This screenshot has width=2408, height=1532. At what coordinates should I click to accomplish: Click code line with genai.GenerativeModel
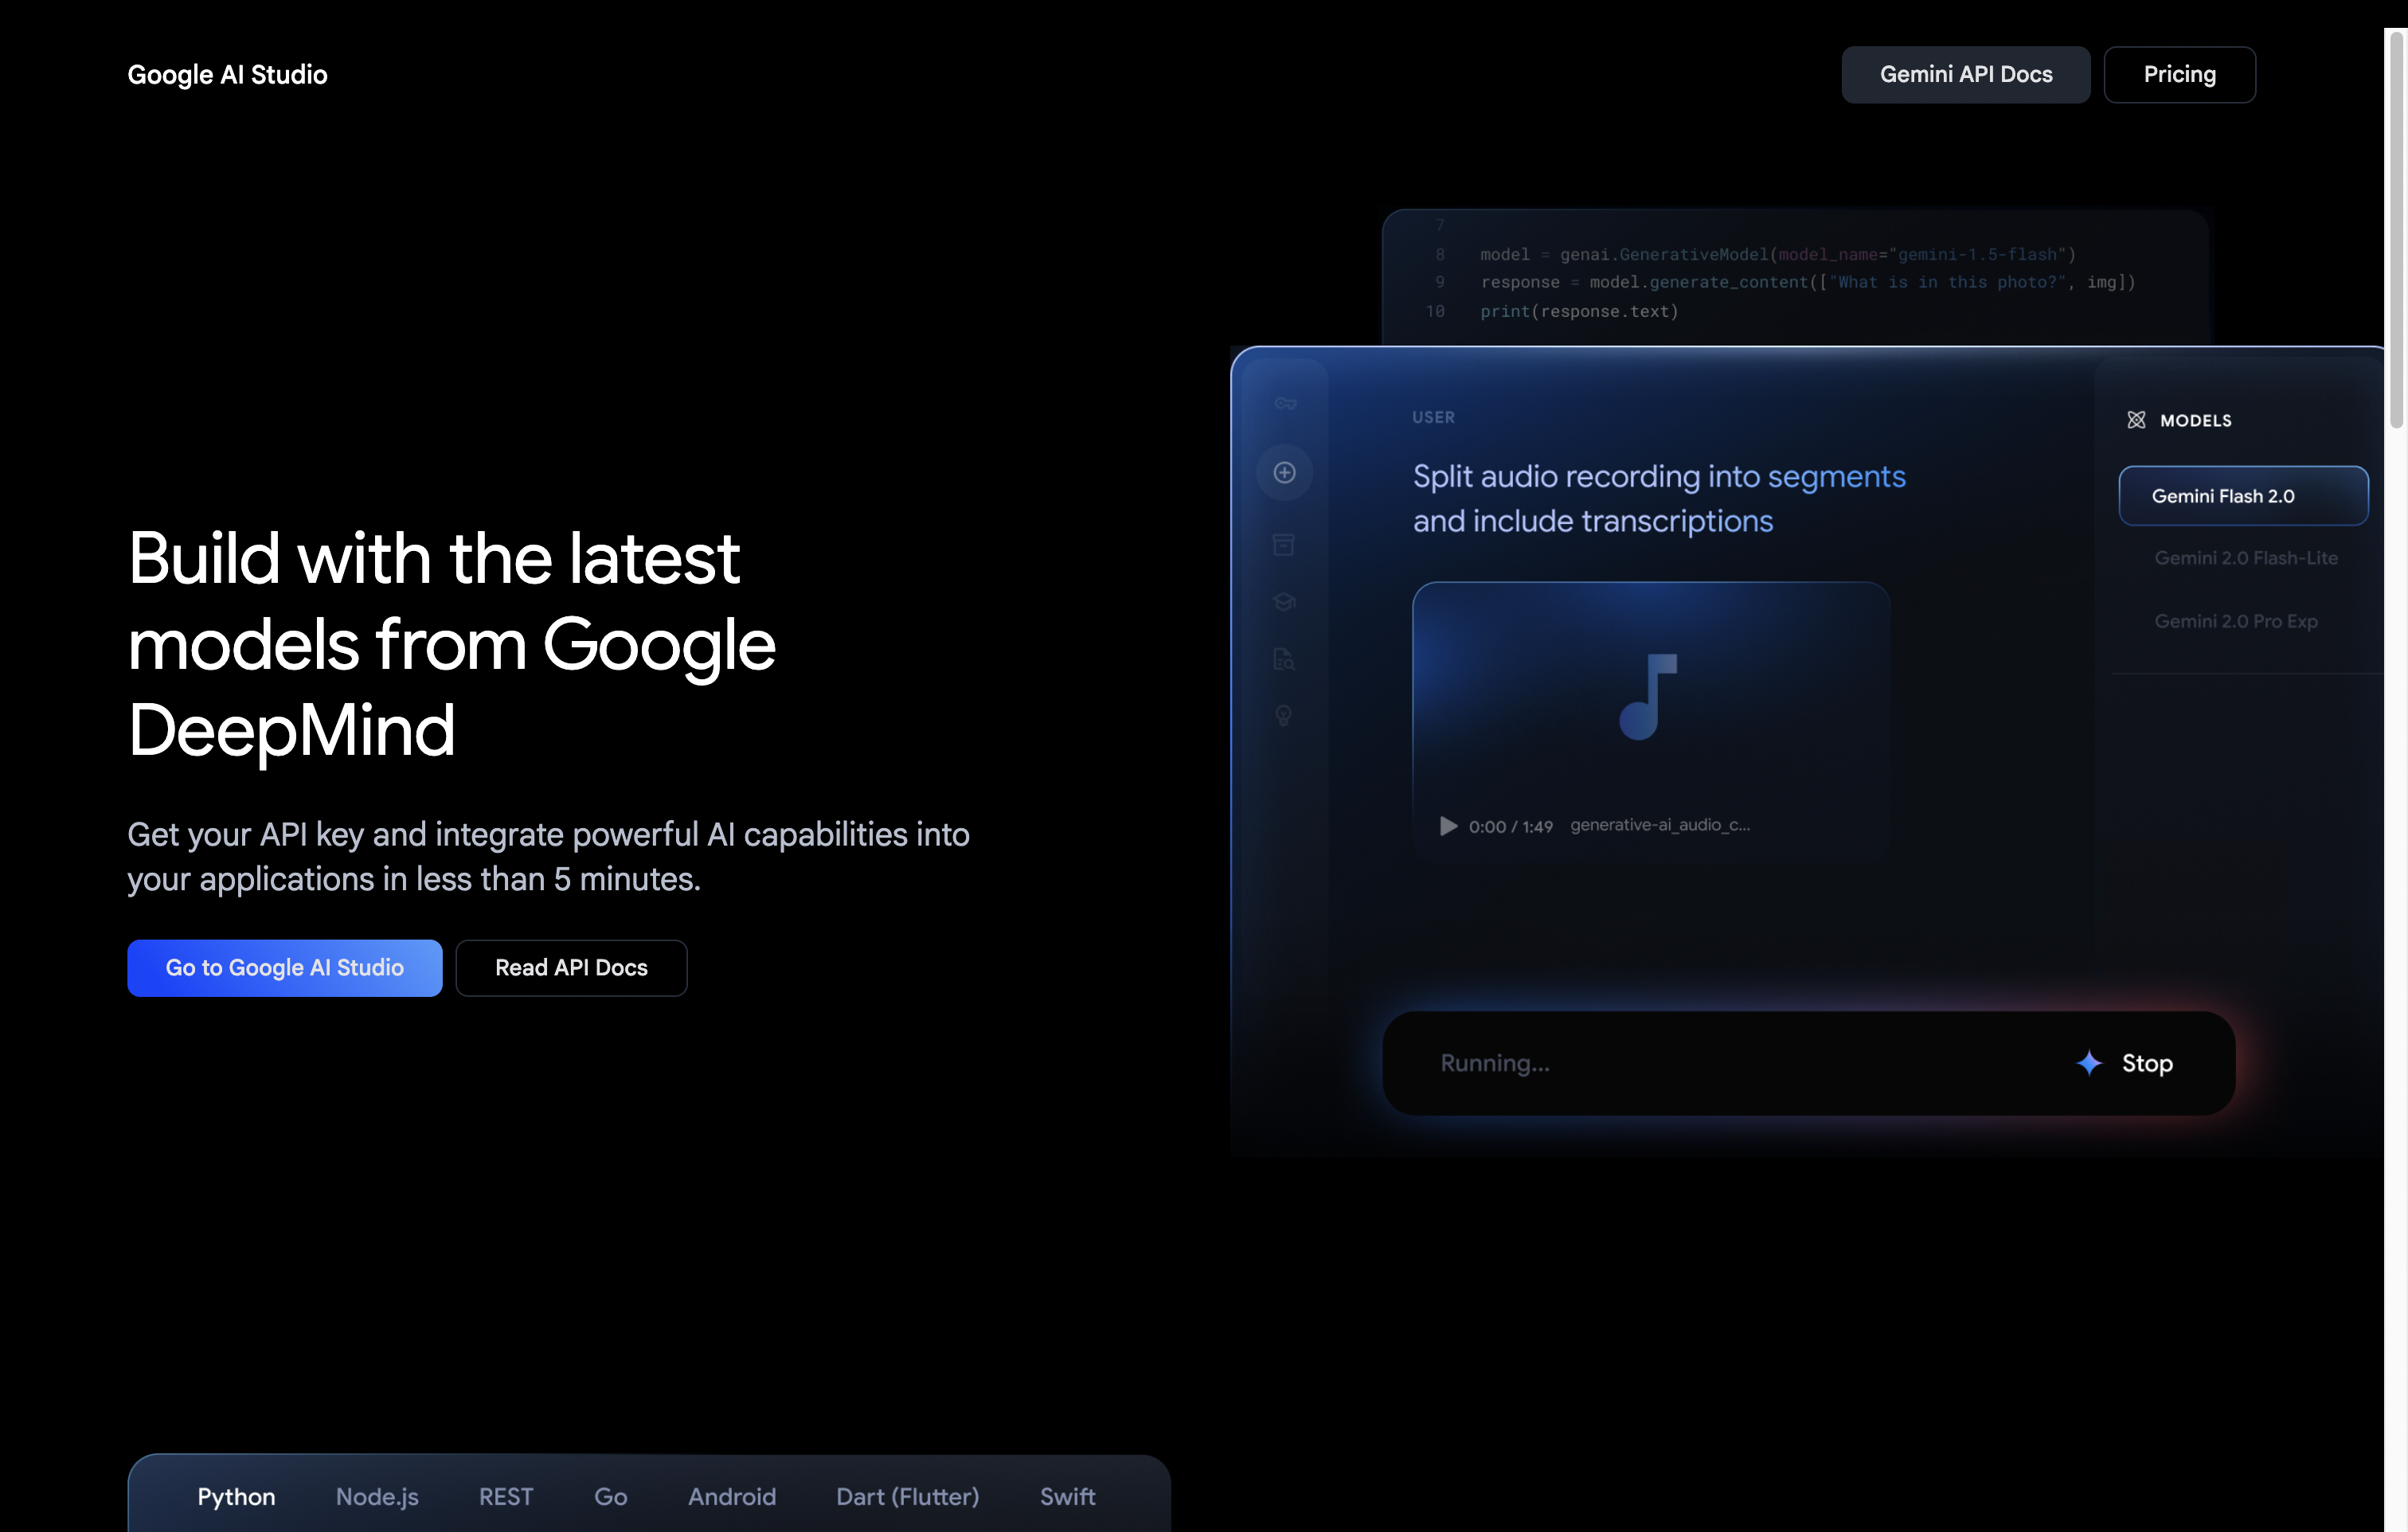click(1778, 254)
